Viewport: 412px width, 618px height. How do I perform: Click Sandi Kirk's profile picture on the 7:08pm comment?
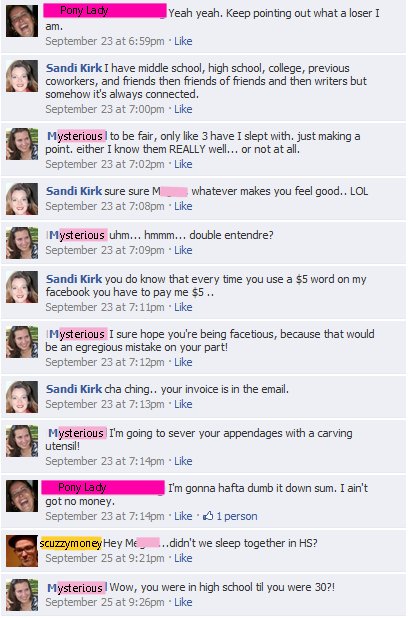(22, 199)
